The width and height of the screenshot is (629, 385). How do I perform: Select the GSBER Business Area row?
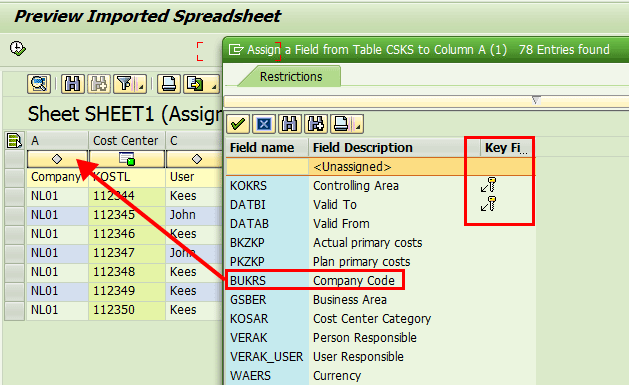coord(380,300)
